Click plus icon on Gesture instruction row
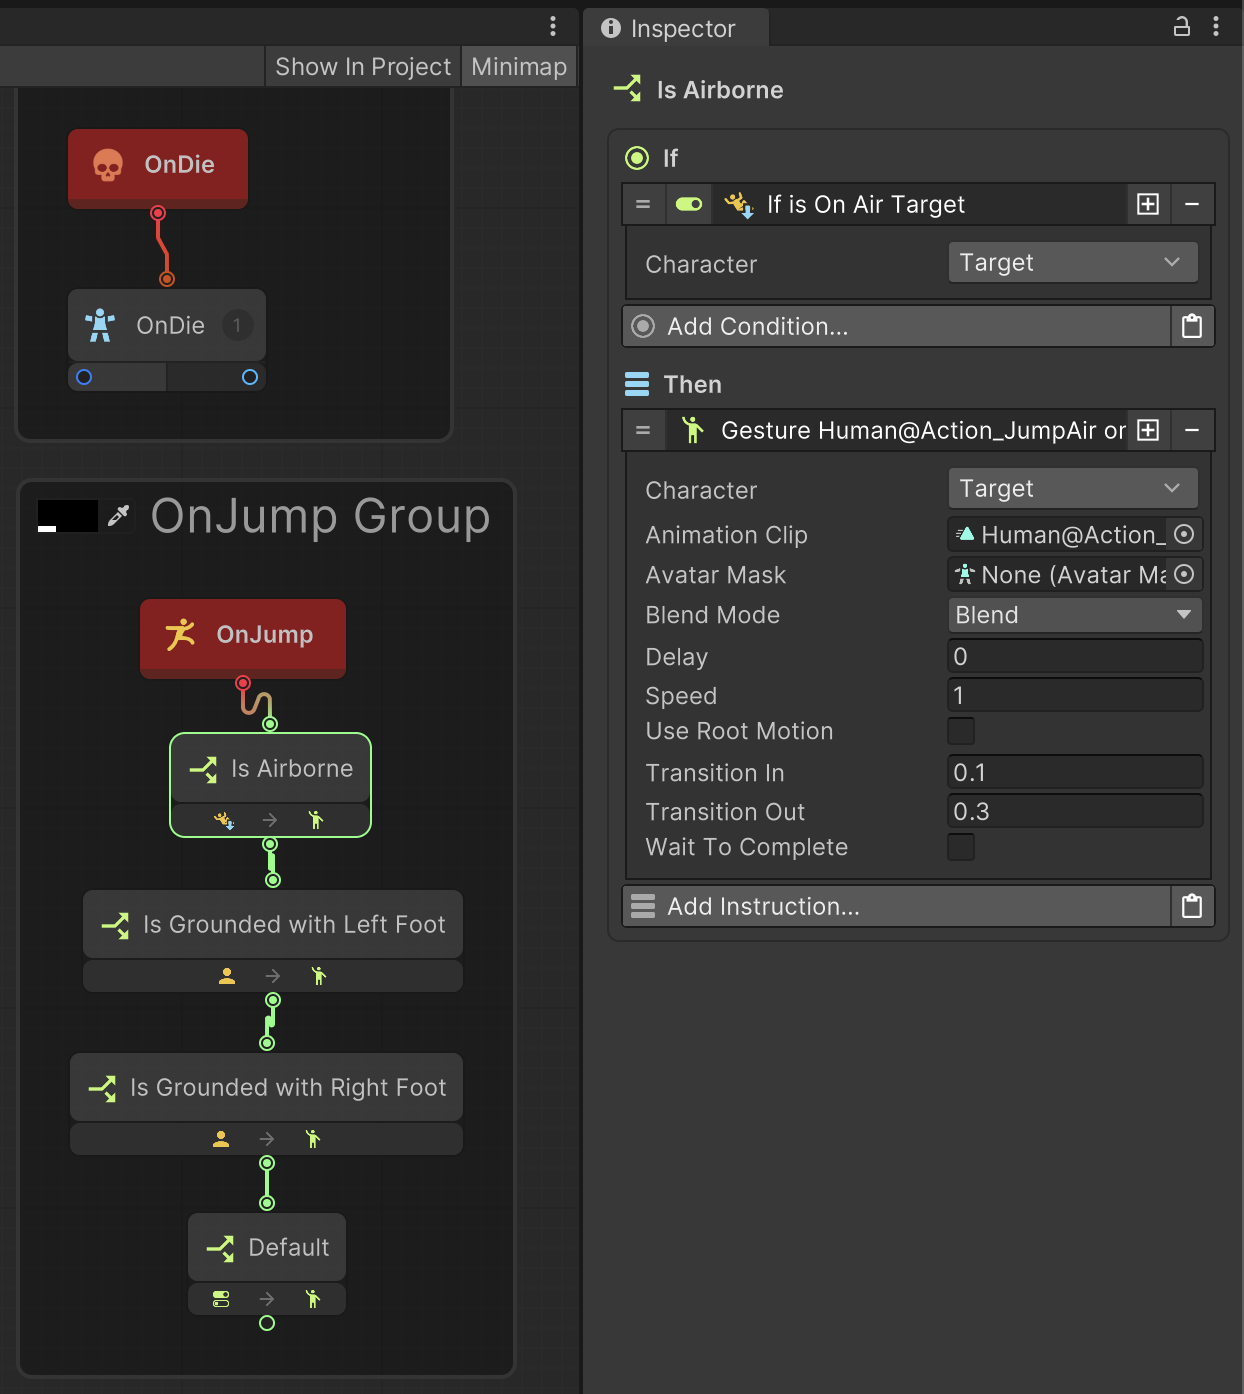The image size is (1244, 1394). click(1149, 431)
